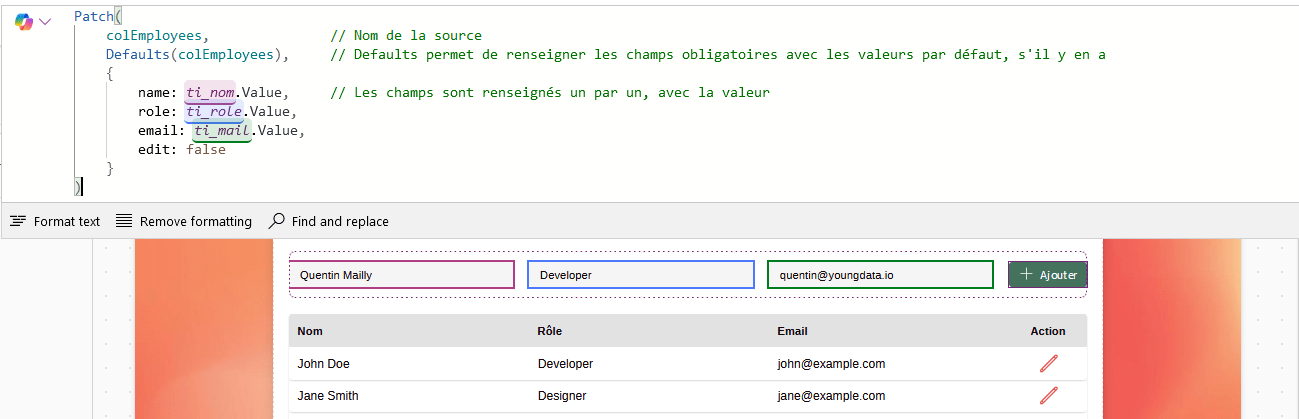Viewport: 1299px width, 419px height.
Task: Click the 'edit: false' line in formula
Action: point(182,150)
